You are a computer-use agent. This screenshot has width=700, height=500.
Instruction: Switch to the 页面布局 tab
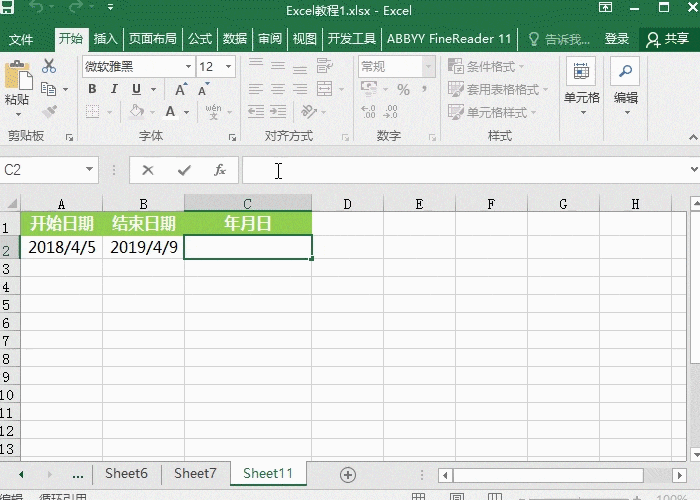[153, 39]
